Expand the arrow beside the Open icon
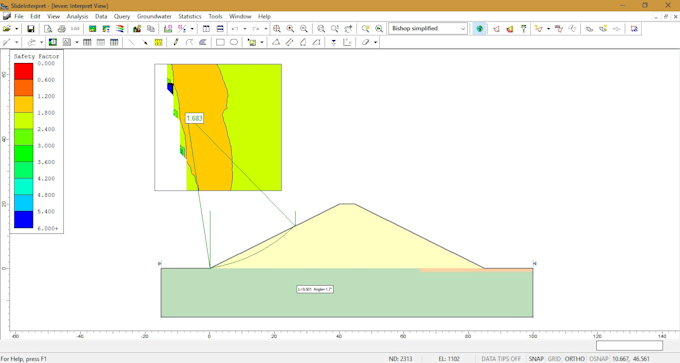Viewport: 680px width, 363px height. tap(16, 29)
